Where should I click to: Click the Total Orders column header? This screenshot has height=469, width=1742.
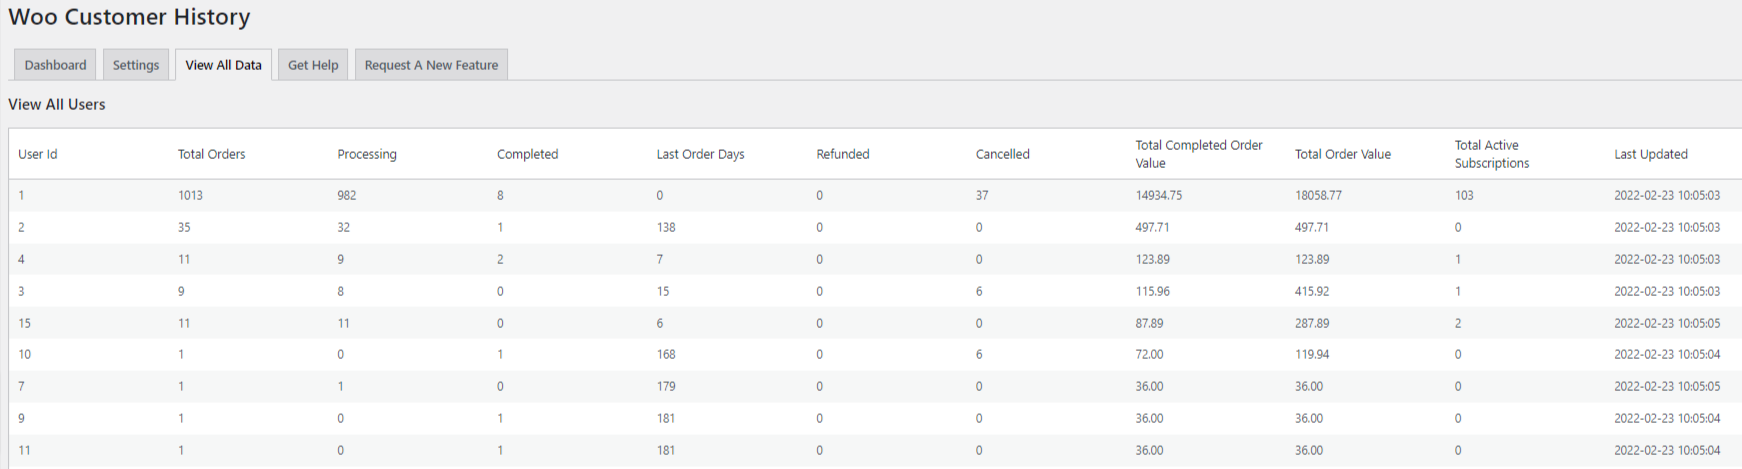pos(211,154)
